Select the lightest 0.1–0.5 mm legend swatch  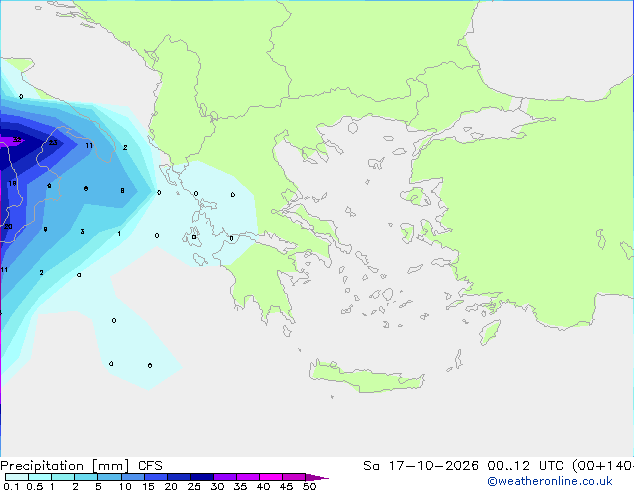17,477
